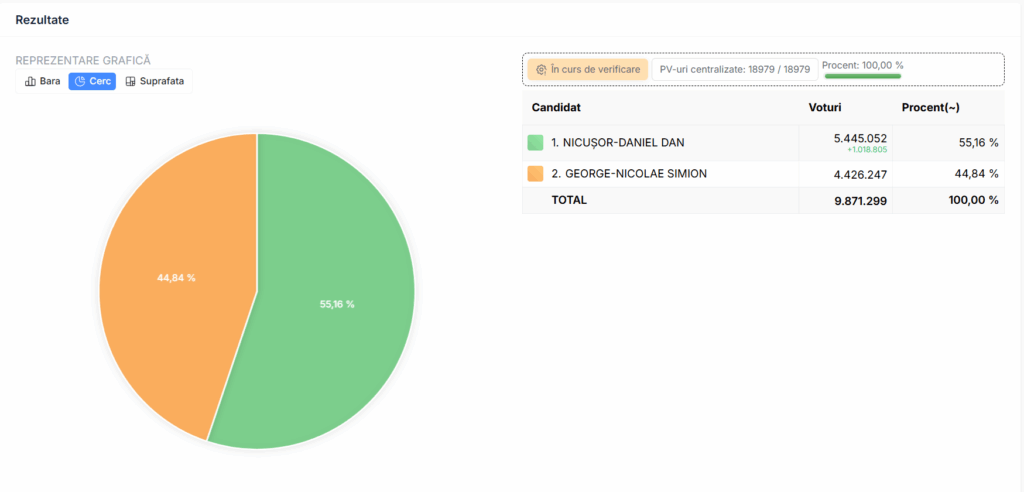Select the Cerc chart view

92,81
